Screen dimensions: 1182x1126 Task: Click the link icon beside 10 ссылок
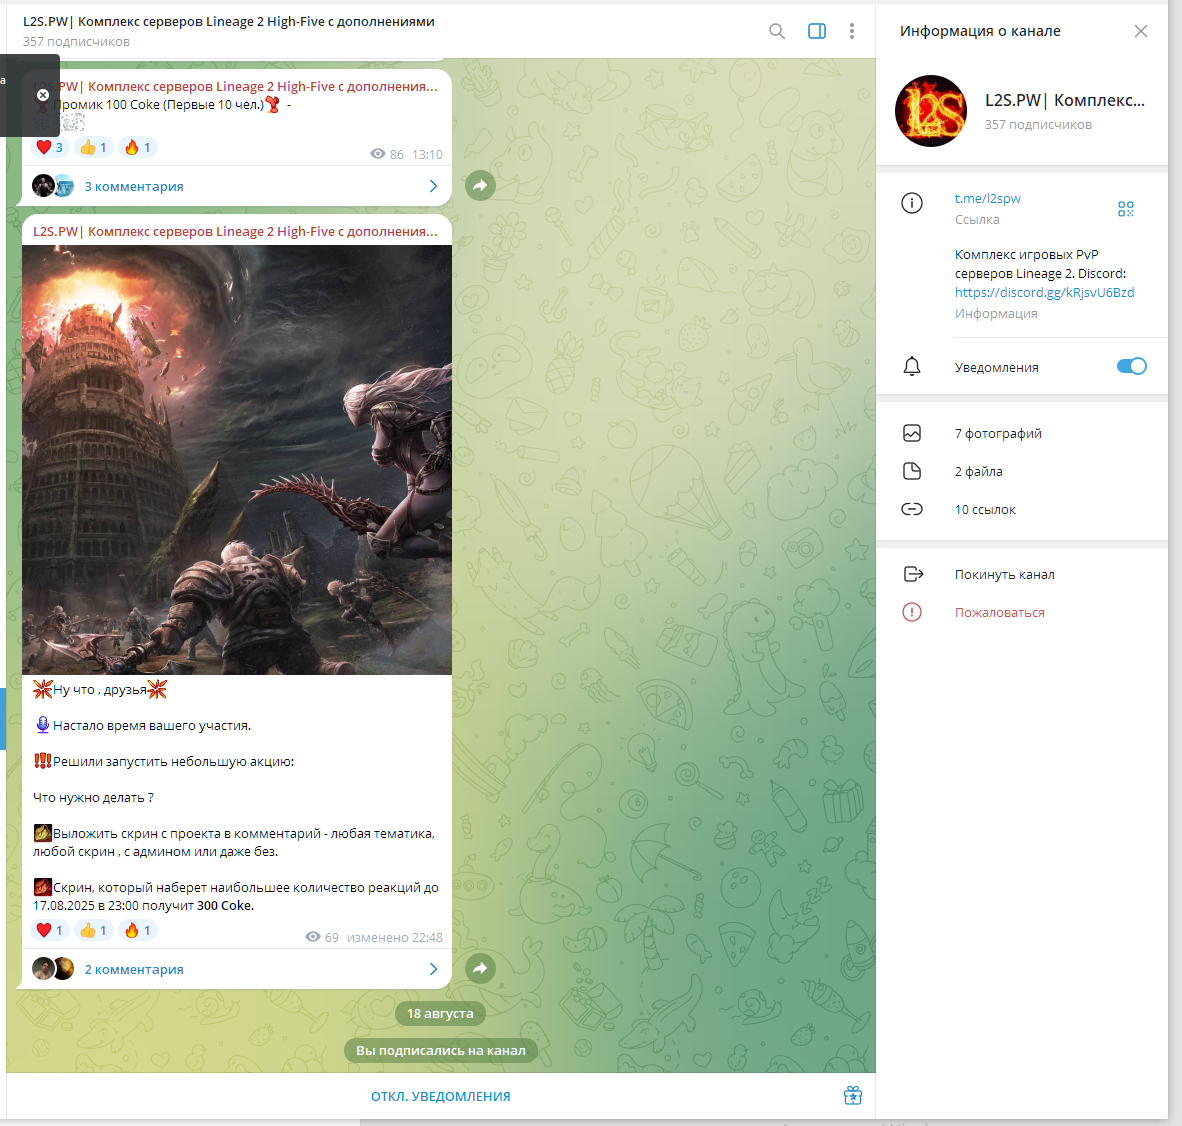pyautogui.click(x=912, y=509)
